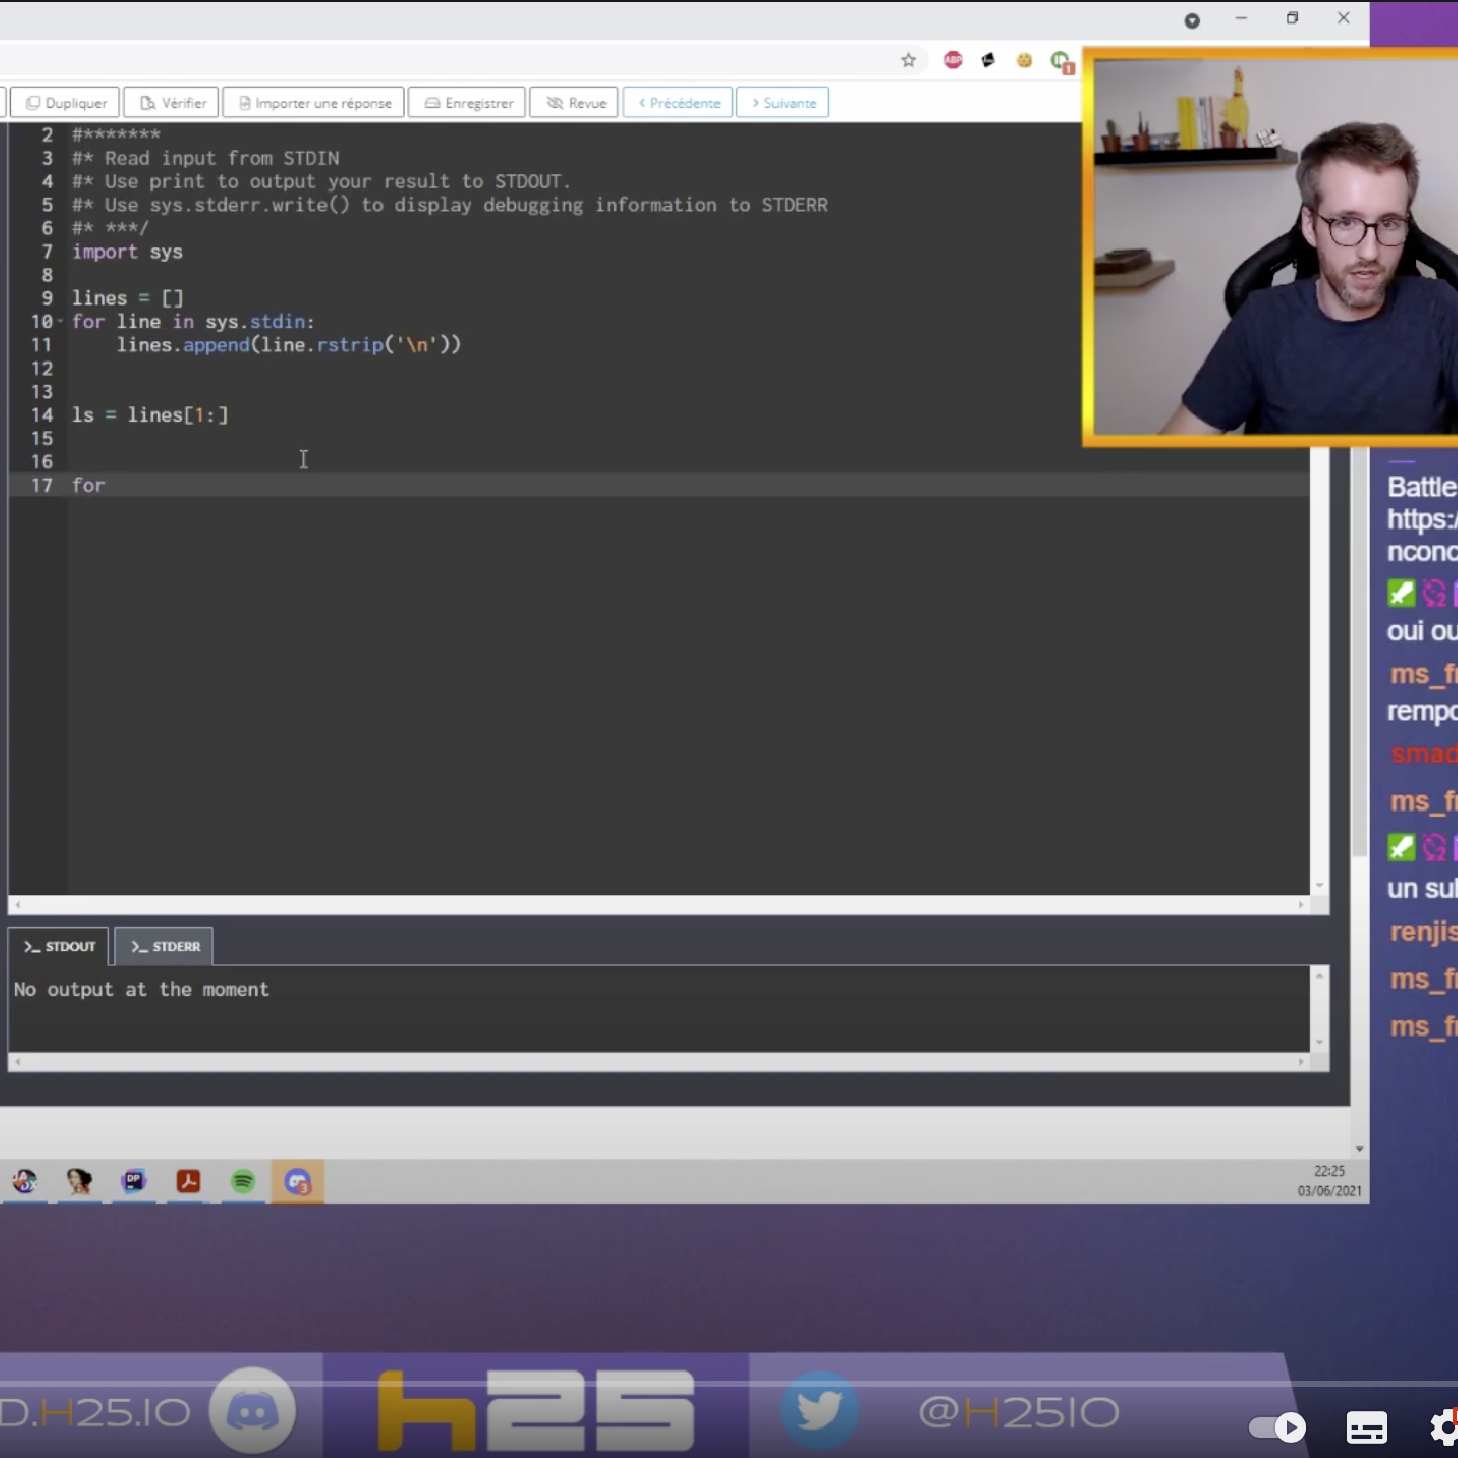Screen dimensions: 1458x1458
Task: Click the cookie extension icon in browser toolbar
Action: click(x=1024, y=60)
